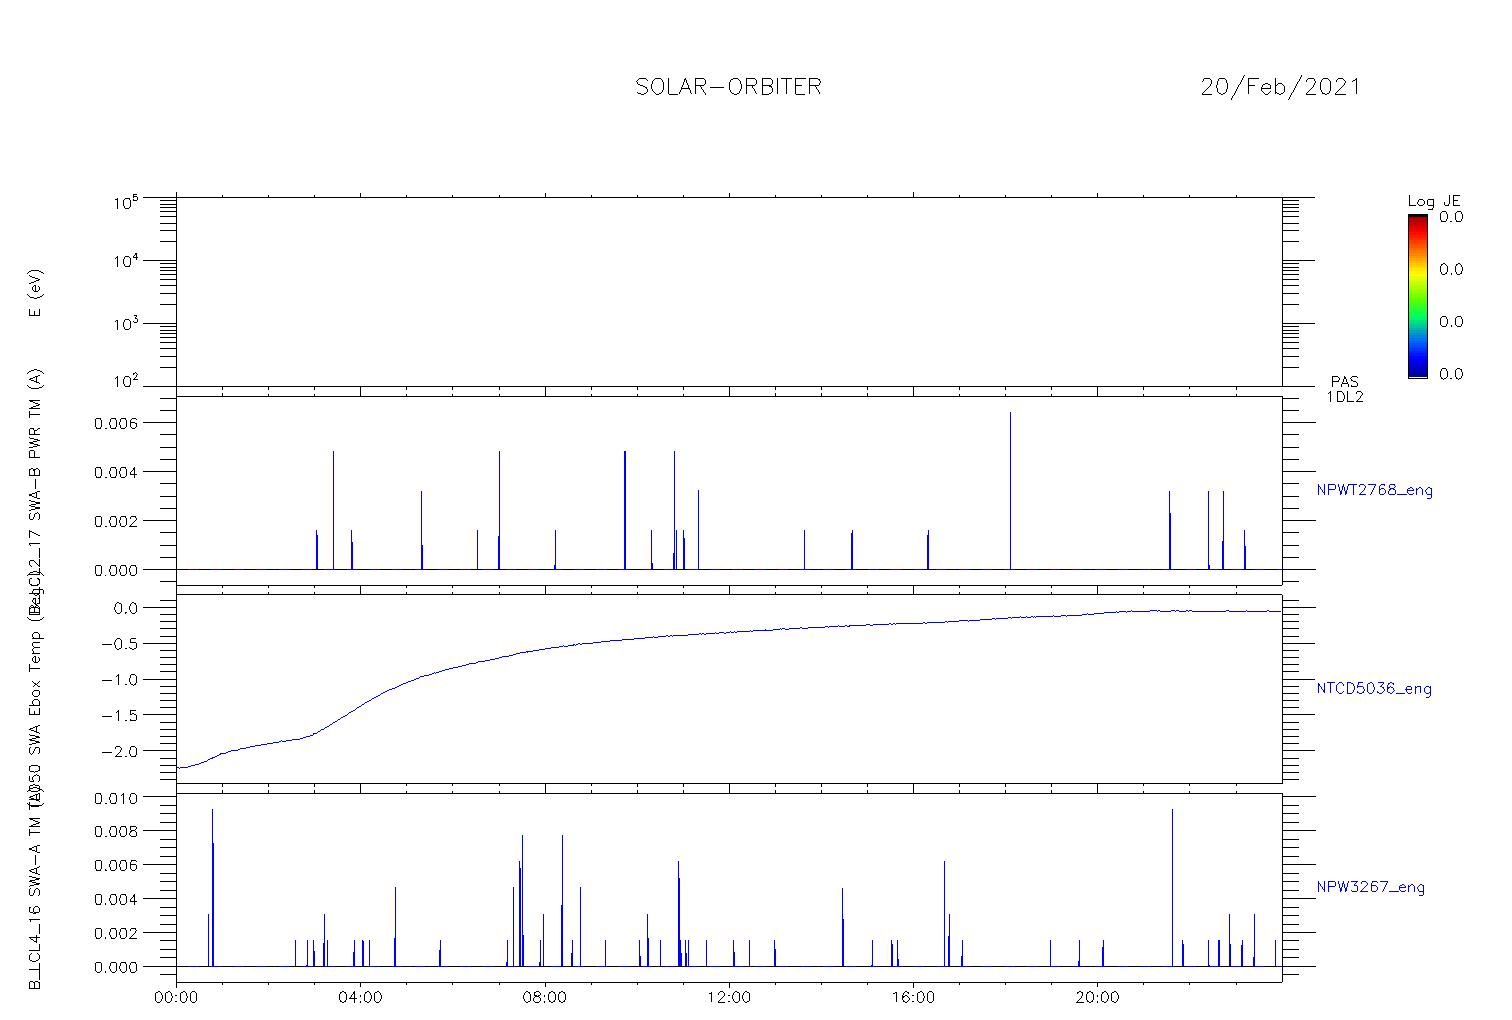The image size is (1512, 1020).
Task: Click the SOLAR-ORBITER plot title
Action: [x=728, y=87]
